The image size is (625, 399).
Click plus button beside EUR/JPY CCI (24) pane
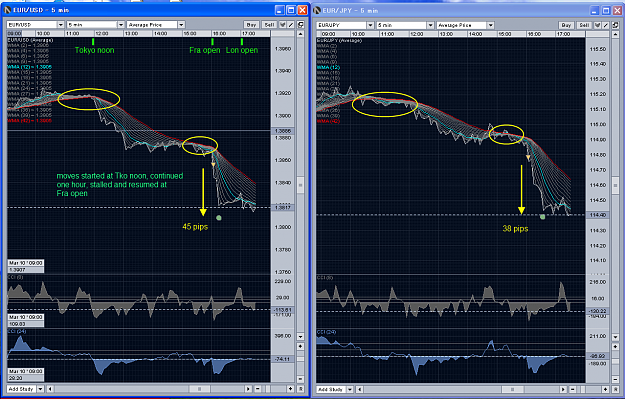click(x=615, y=347)
